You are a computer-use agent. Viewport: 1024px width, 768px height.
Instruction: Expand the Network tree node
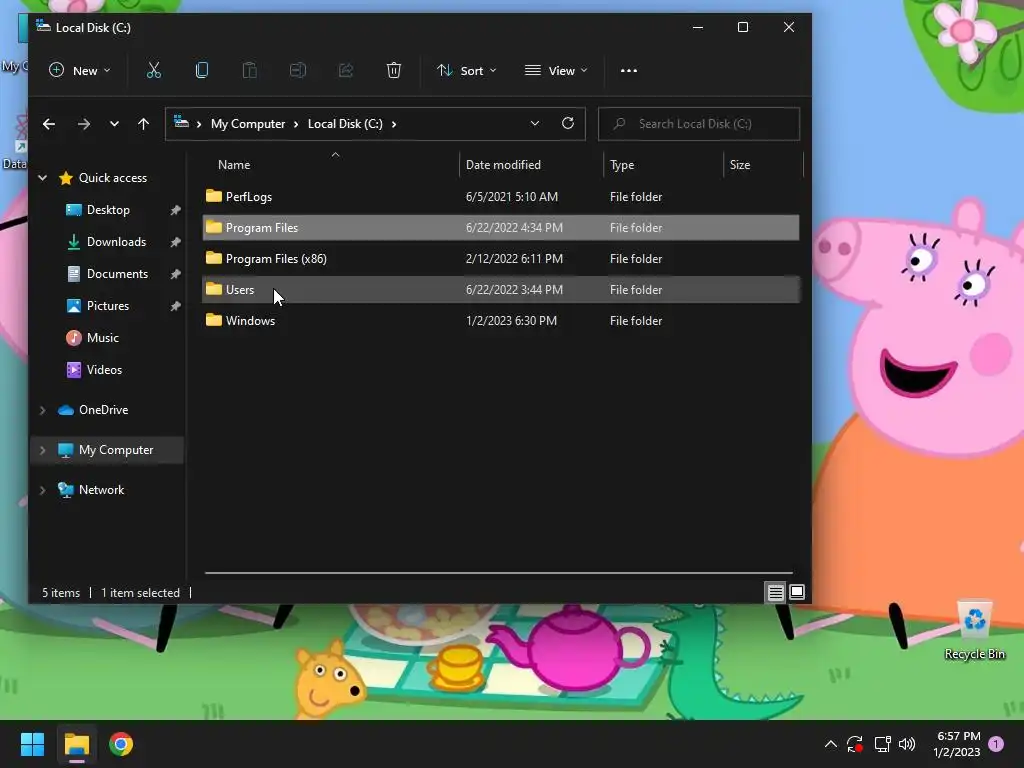coord(42,490)
